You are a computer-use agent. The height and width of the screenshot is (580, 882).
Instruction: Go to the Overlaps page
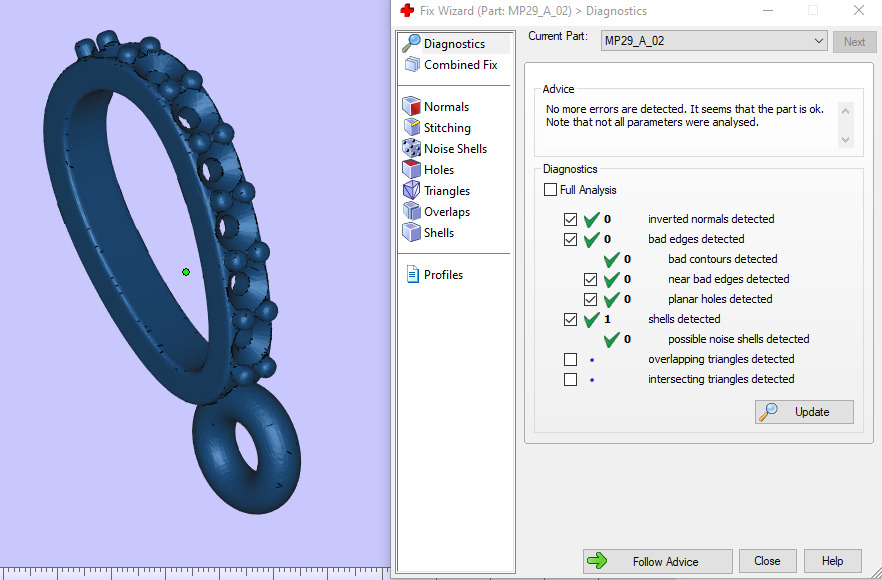pos(447,212)
